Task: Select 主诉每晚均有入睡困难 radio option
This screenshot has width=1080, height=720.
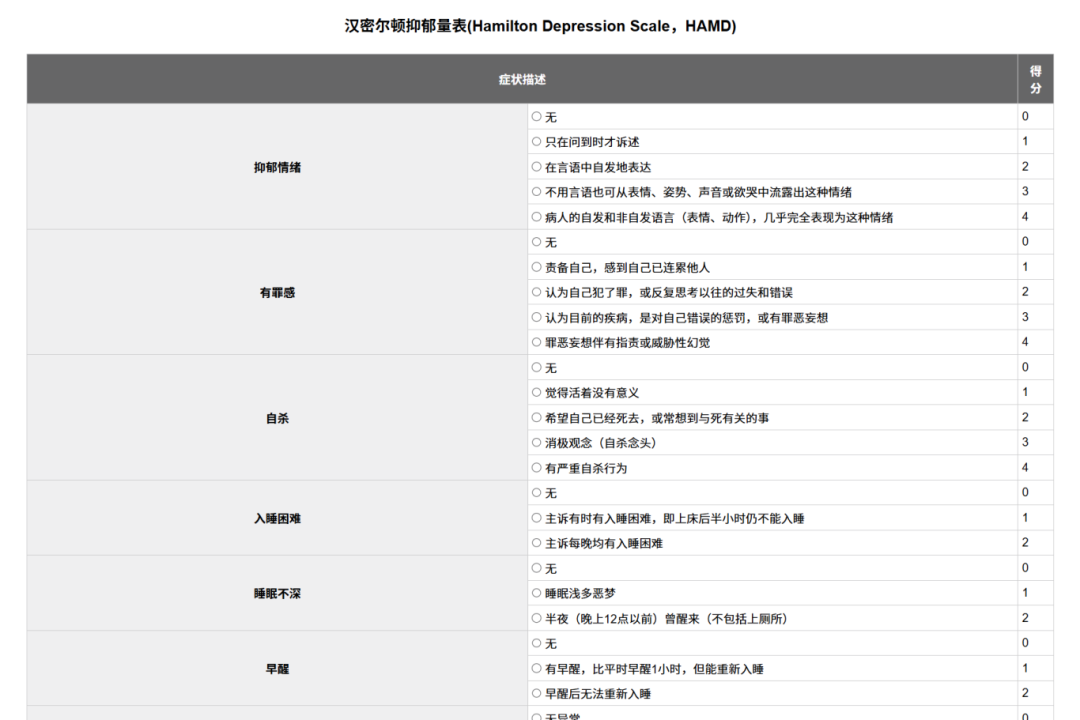Action: click(537, 543)
